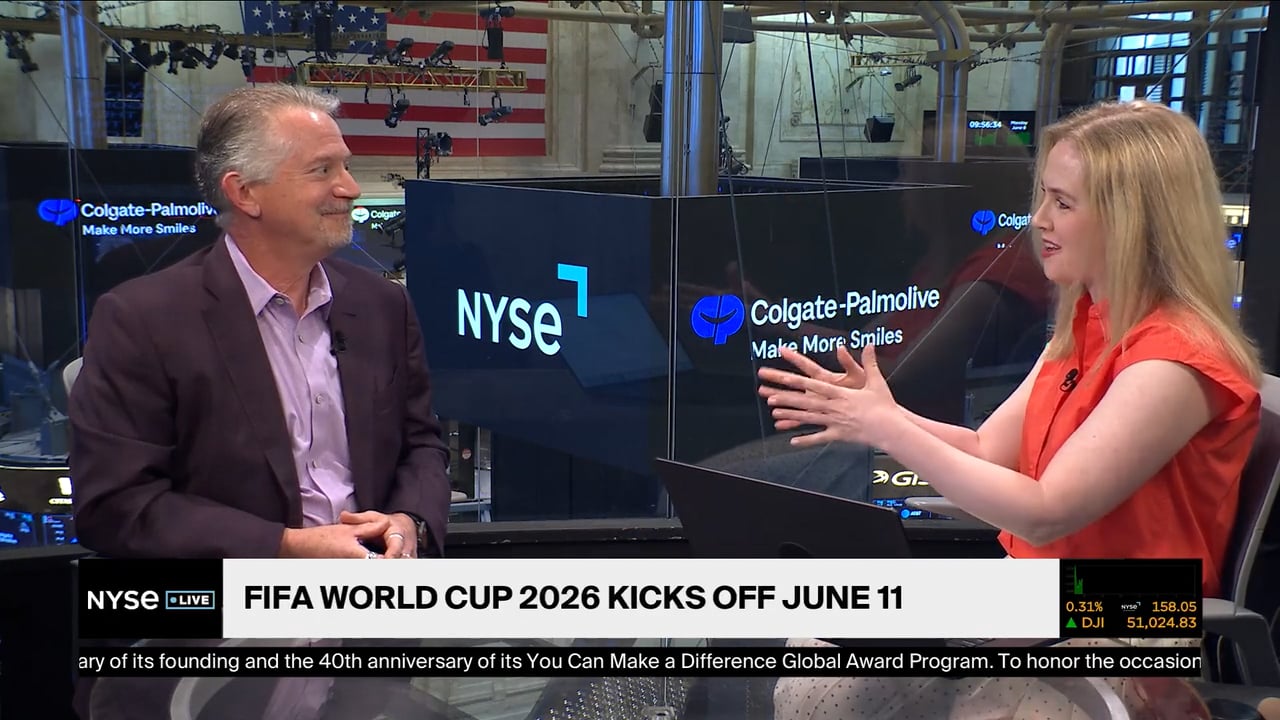1280x720 pixels.
Task: Click the "DJI" index label
Action: (x=1094, y=623)
